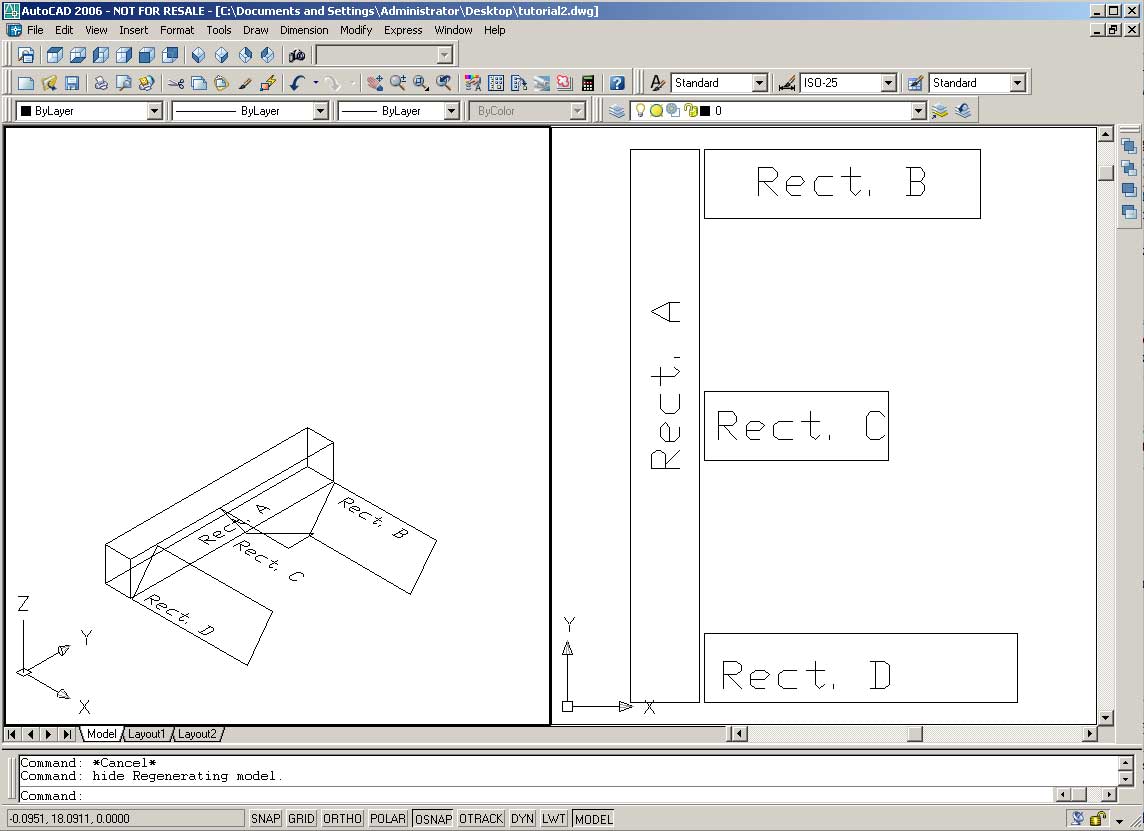Click the drawing area horizontal scrollbar thumb
The image size is (1144, 831).
pyautogui.click(x=915, y=733)
